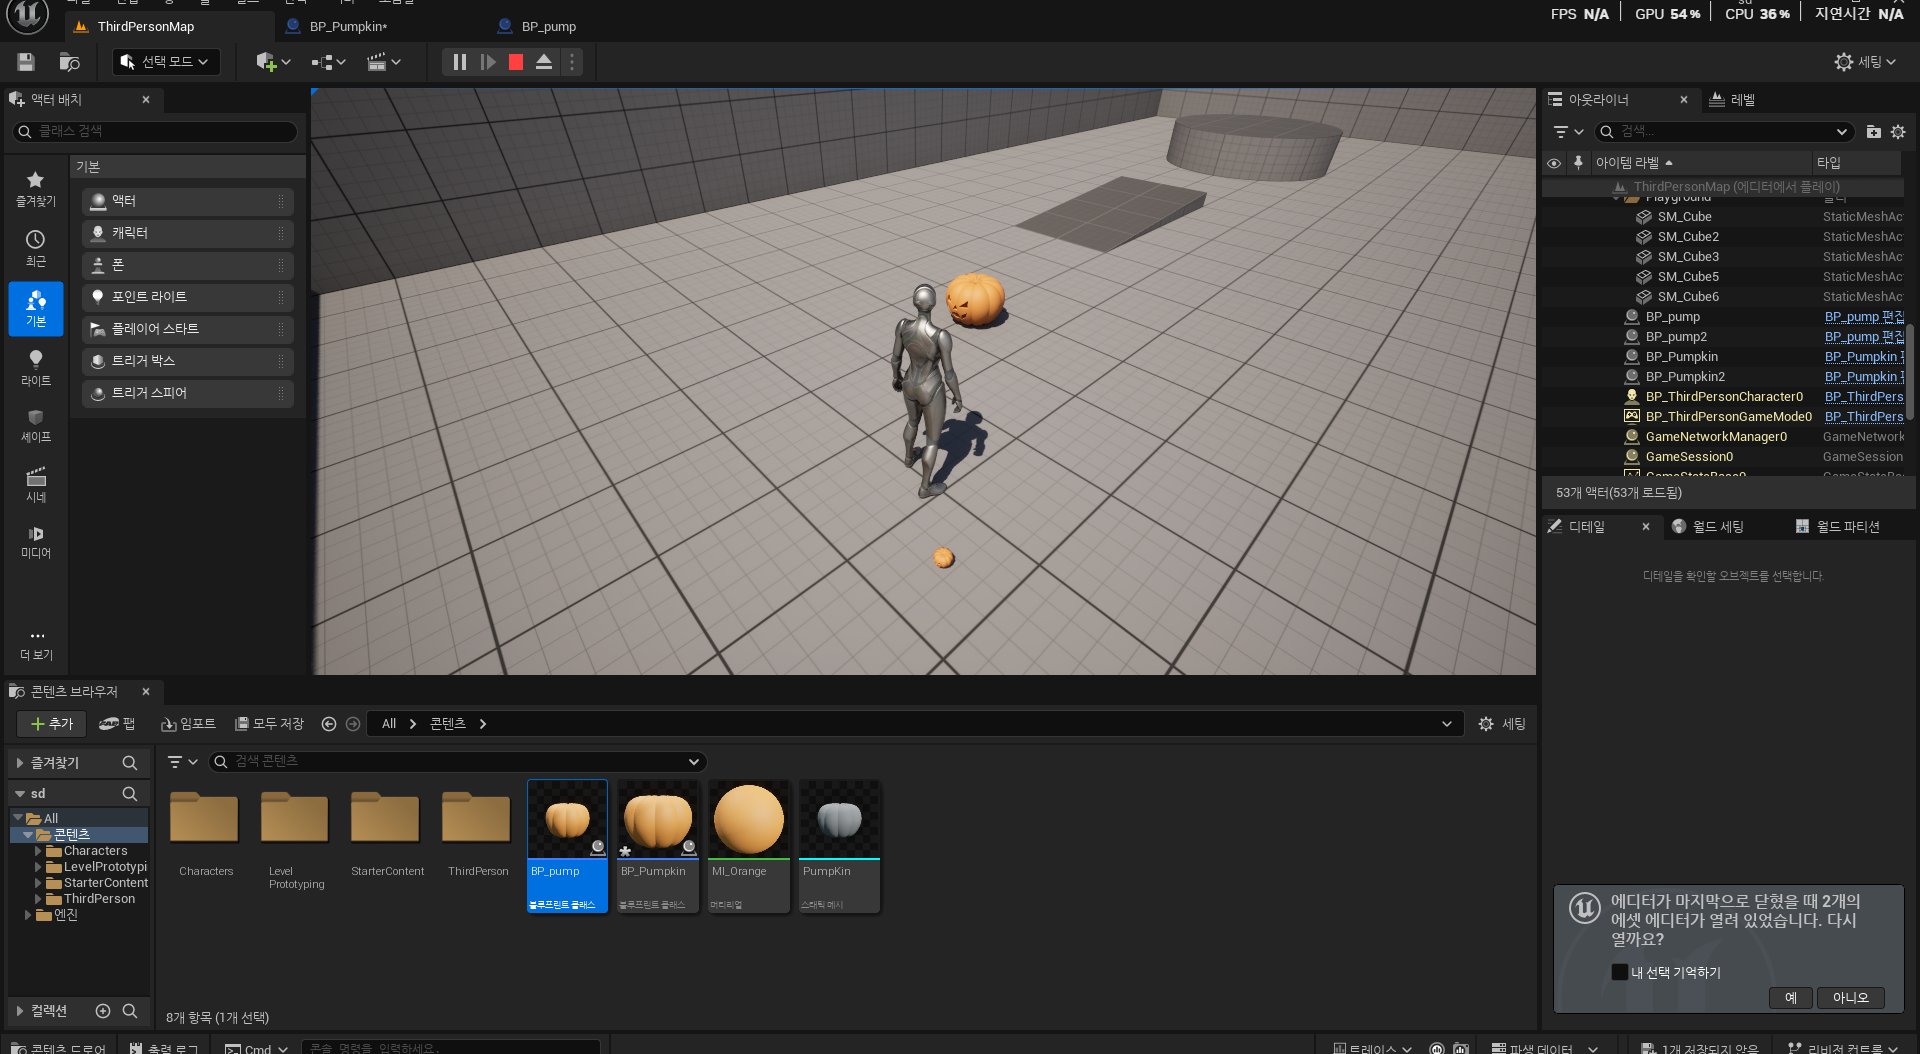Add a new collection with plus icon

[103, 1011]
